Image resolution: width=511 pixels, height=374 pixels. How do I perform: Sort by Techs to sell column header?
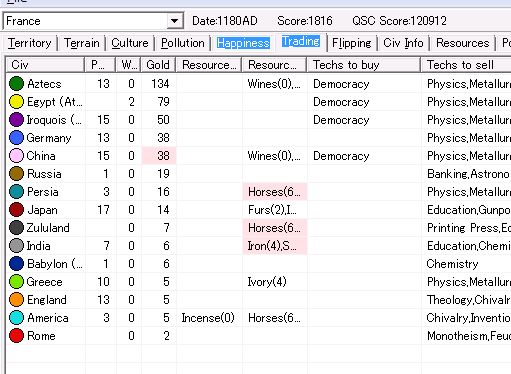coord(466,65)
